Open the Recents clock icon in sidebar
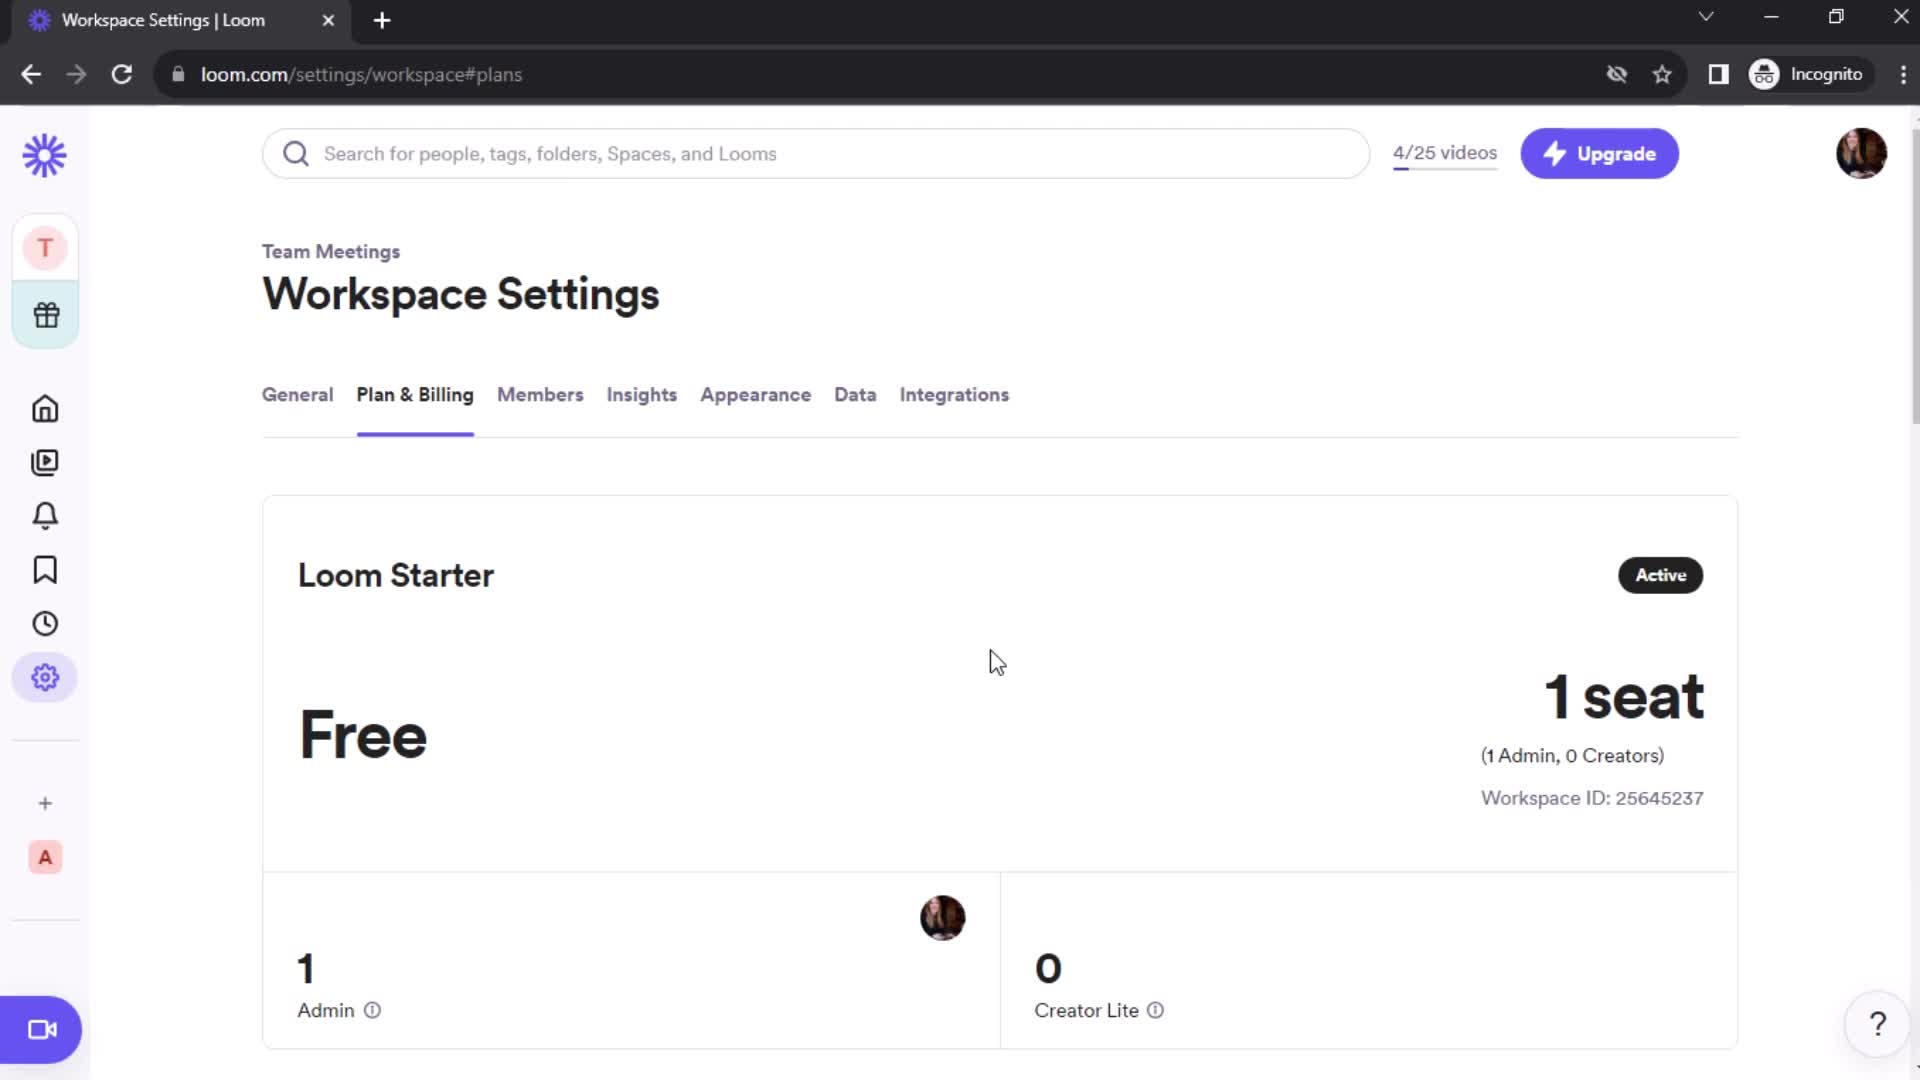Image resolution: width=1920 pixels, height=1080 pixels. (x=45, y=622)
